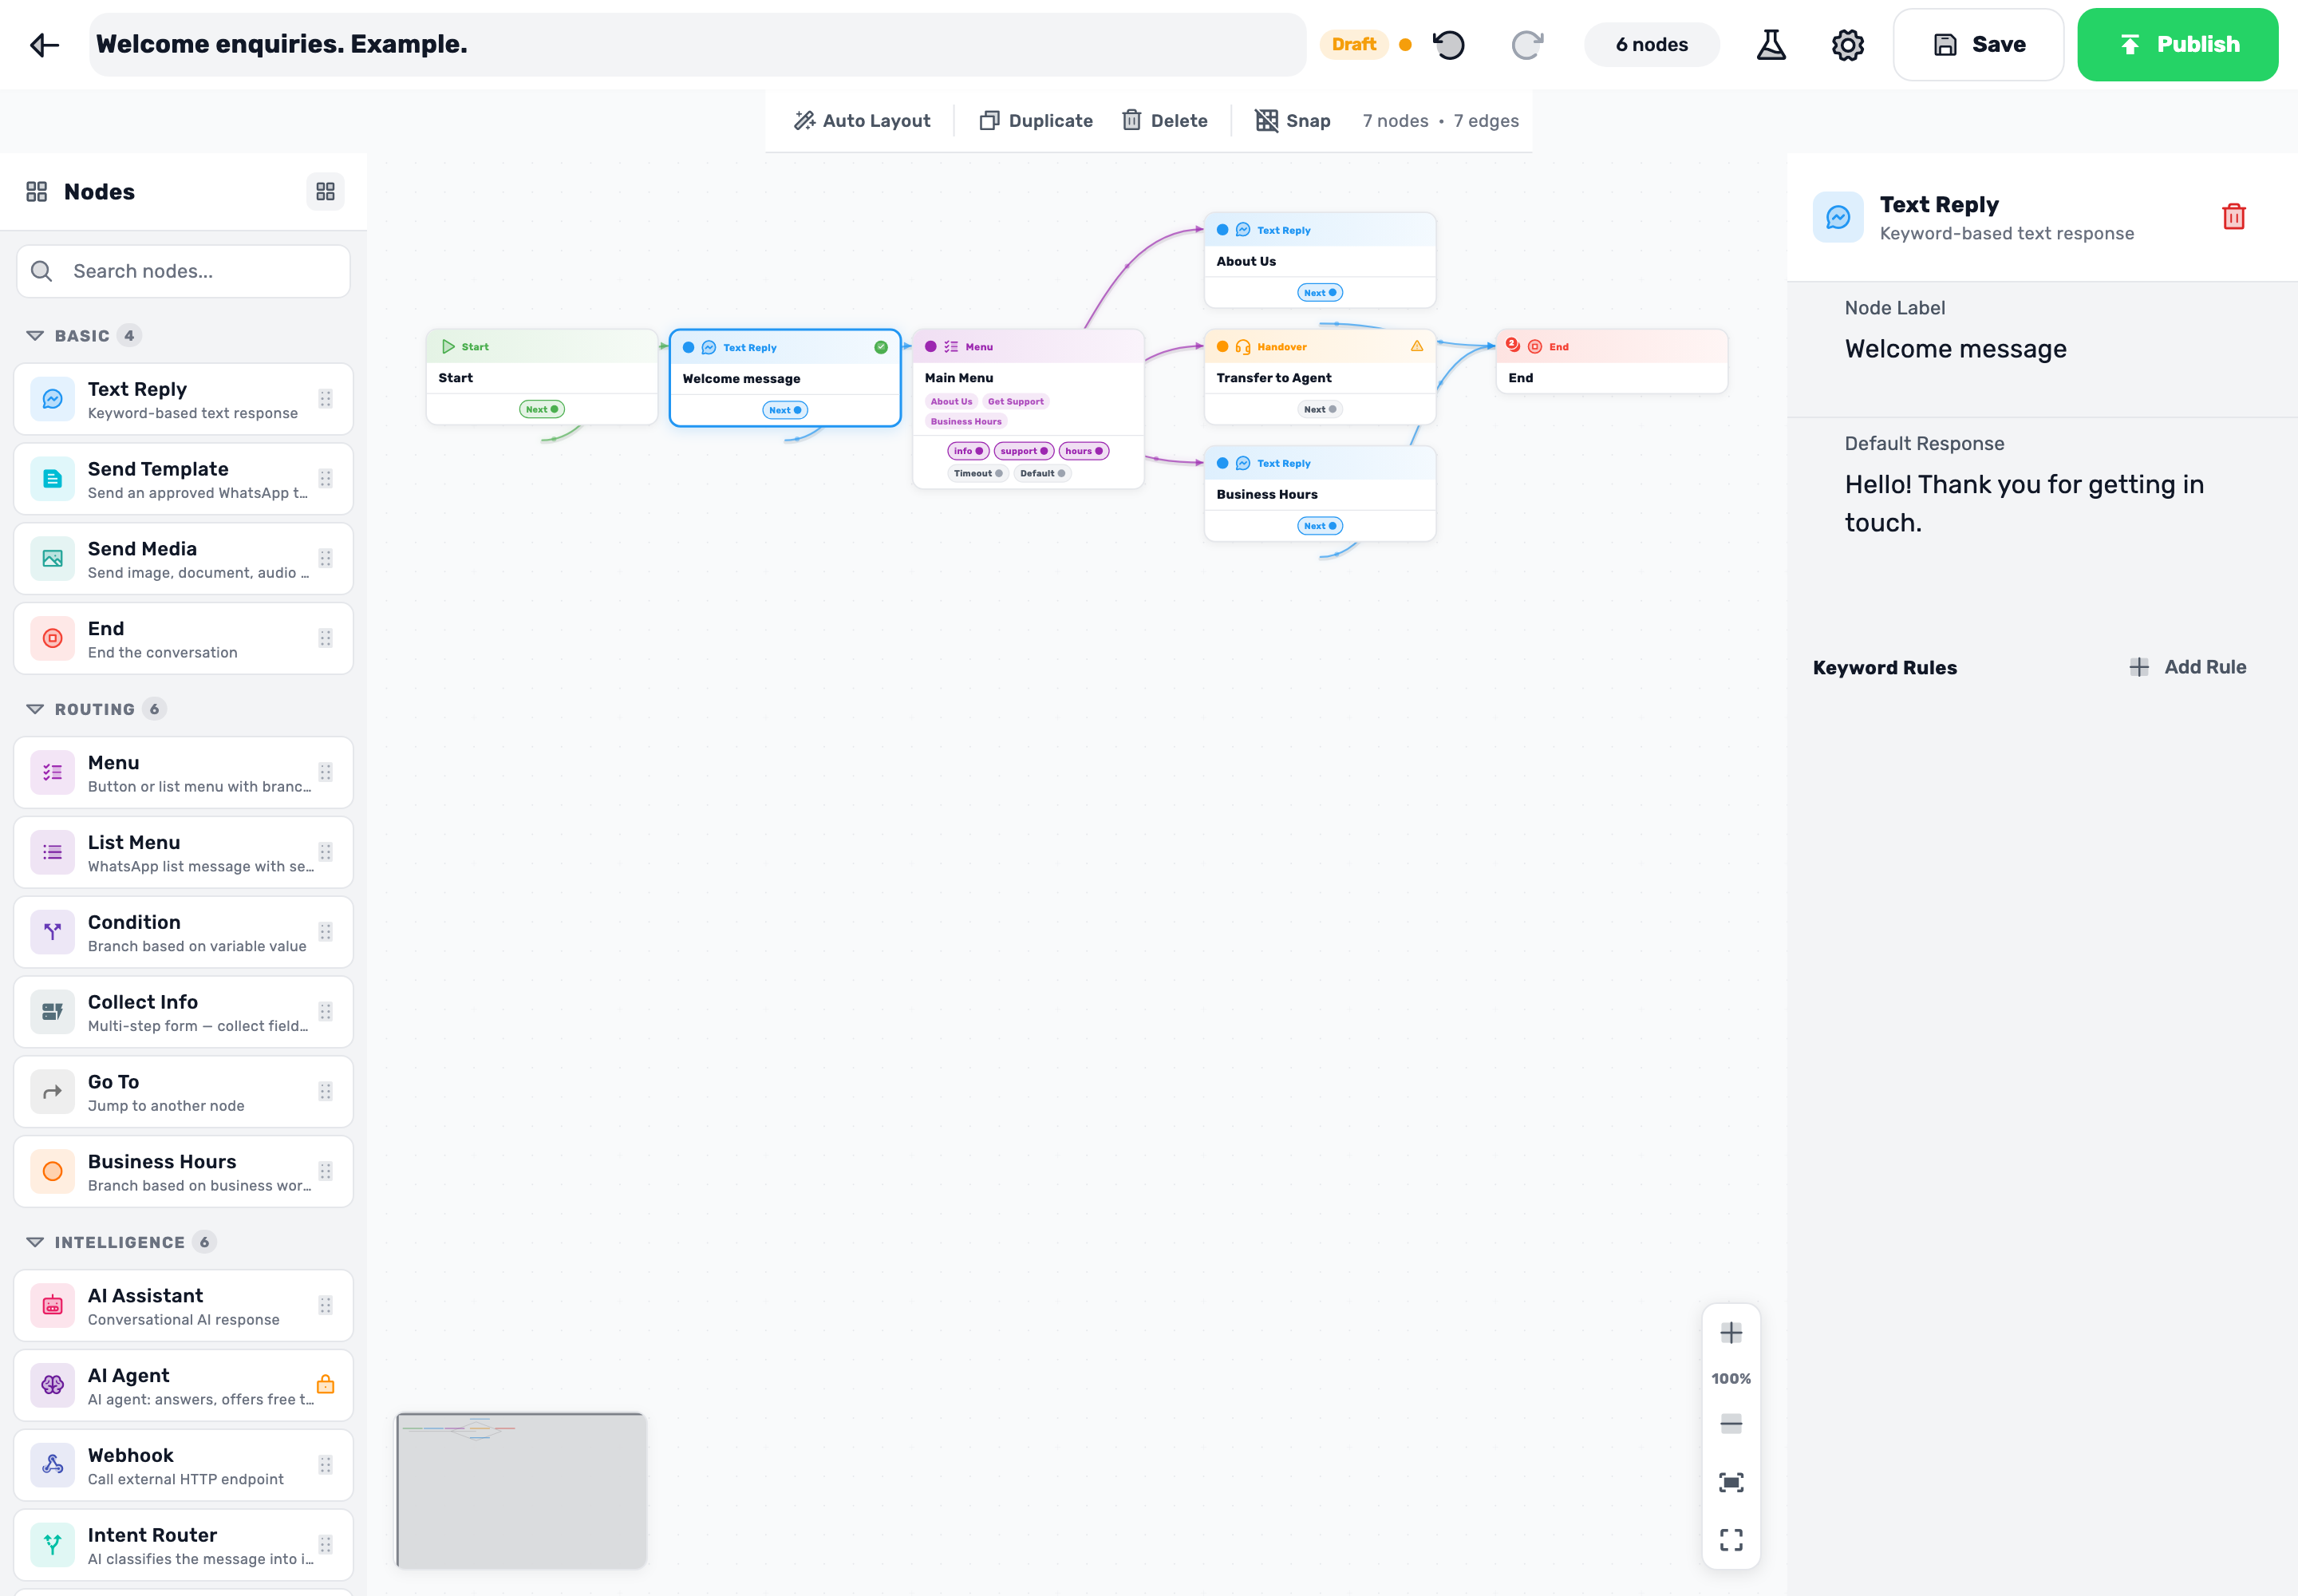Open flow settings gear
The width and height of the screenshot is (2298, 1596).
click(1847, 45)
